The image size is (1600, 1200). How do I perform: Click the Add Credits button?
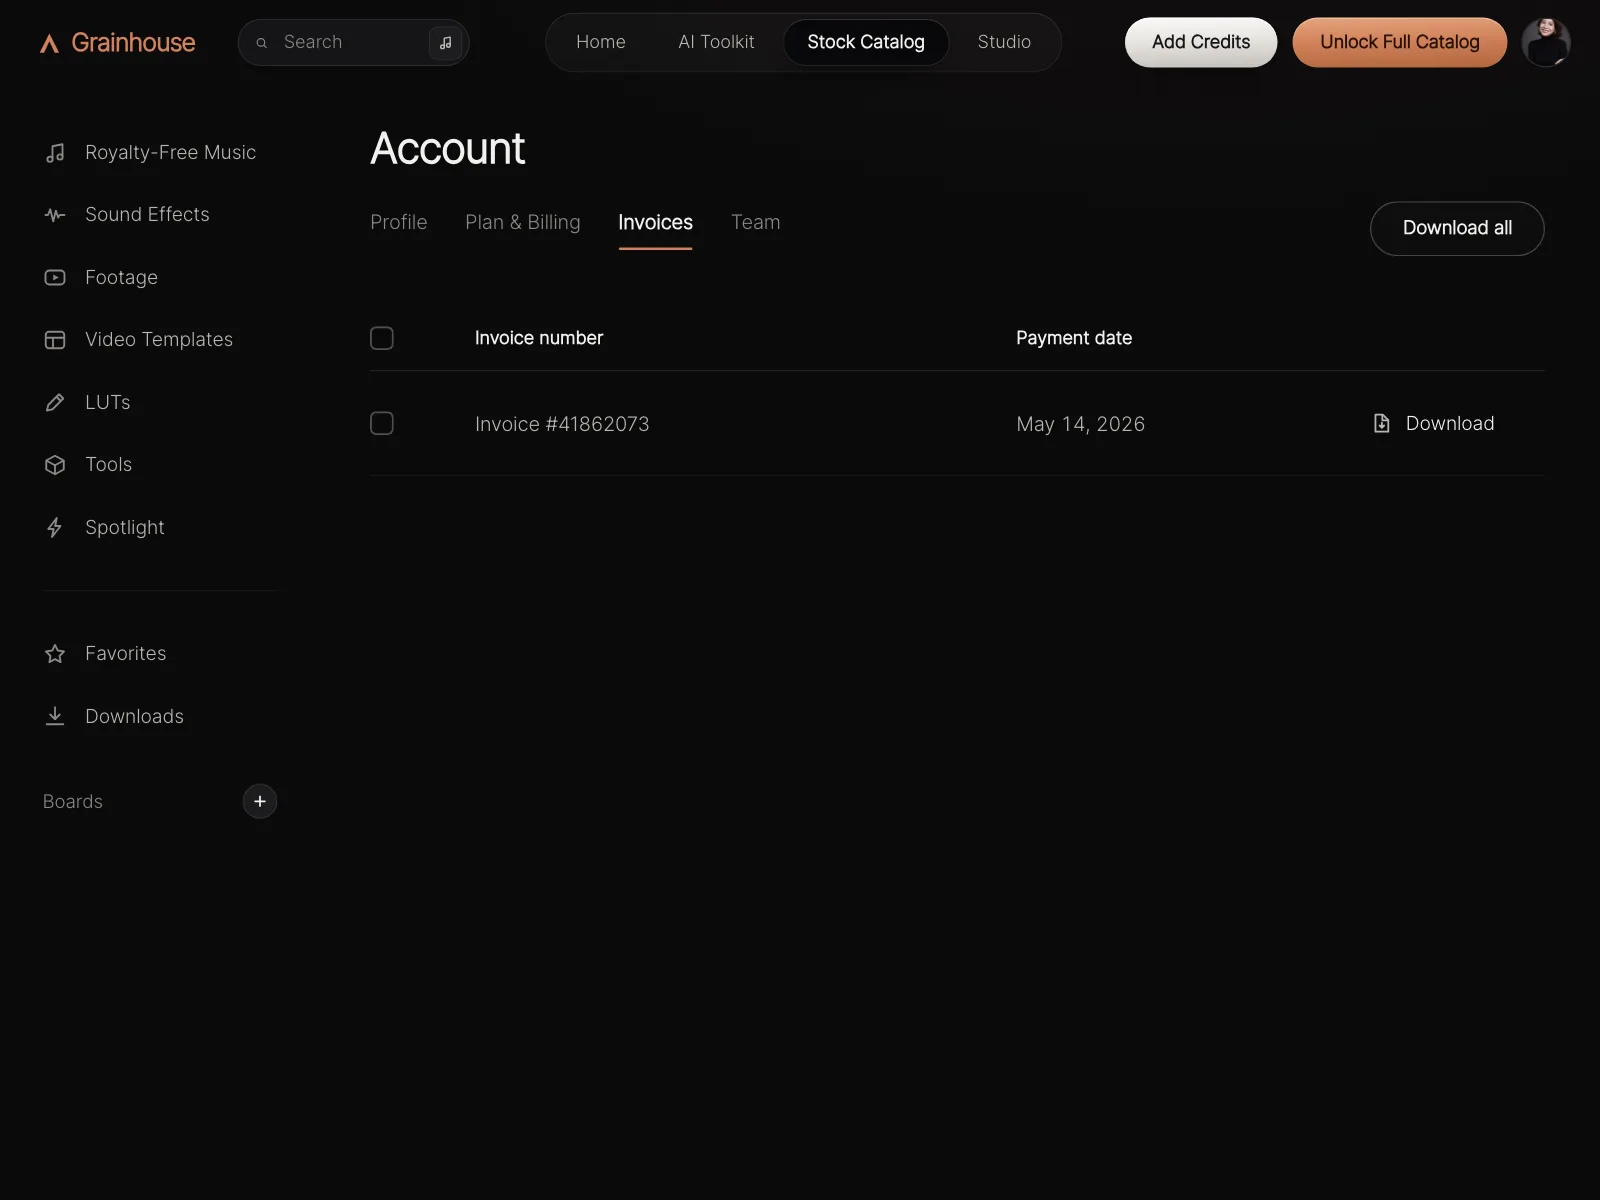tap(1201, 42)
